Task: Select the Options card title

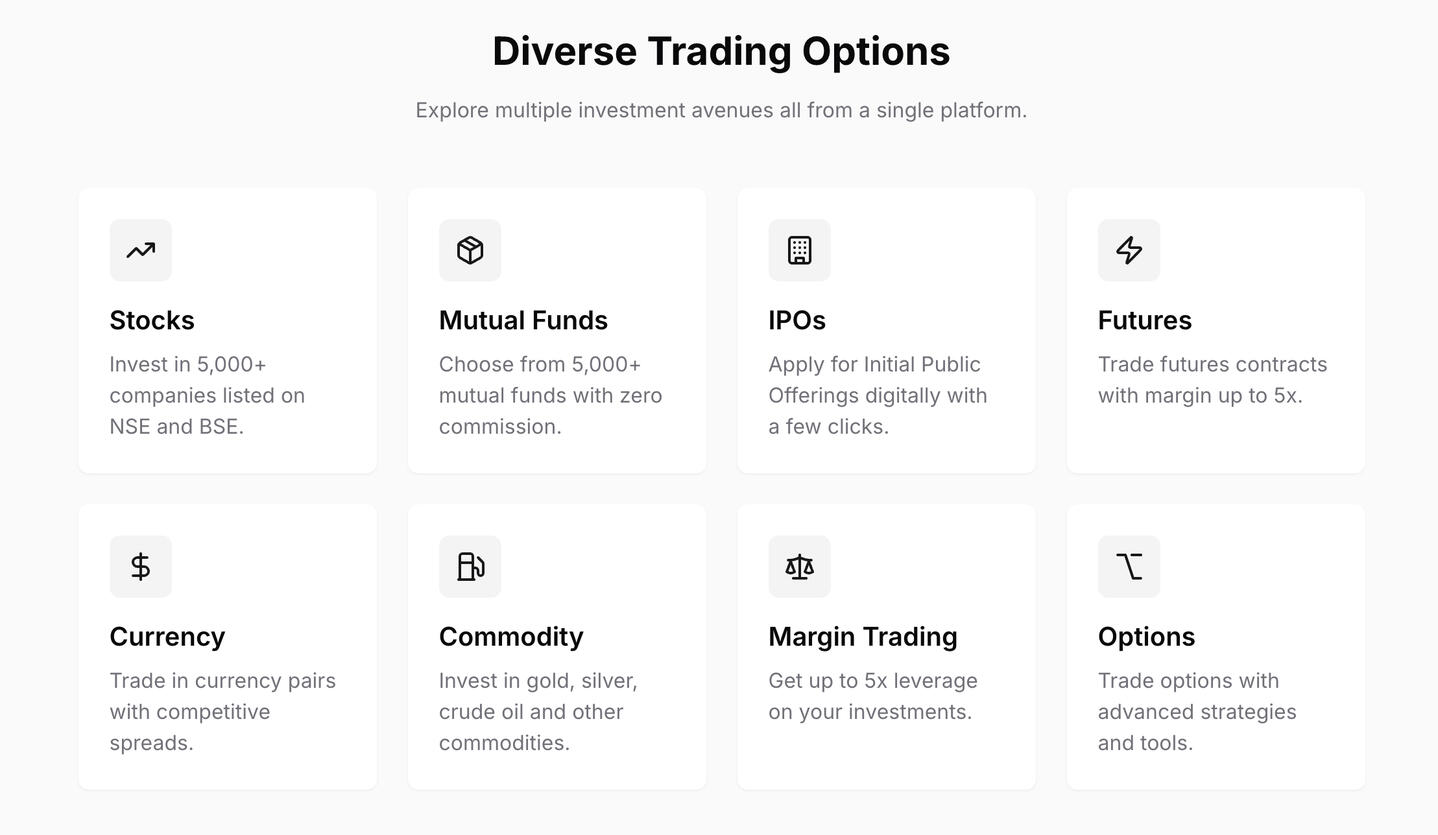Action: point(1146,636)
